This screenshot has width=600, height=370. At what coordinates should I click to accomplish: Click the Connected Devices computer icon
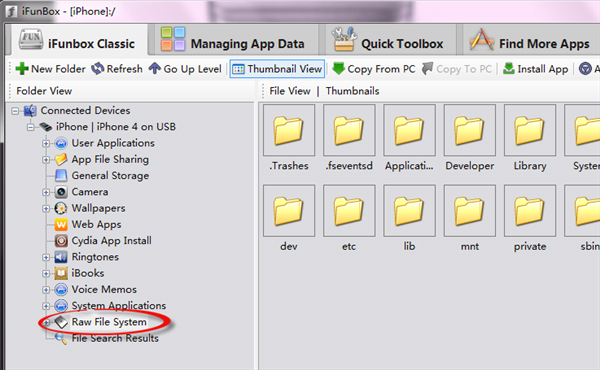[30, 111]
